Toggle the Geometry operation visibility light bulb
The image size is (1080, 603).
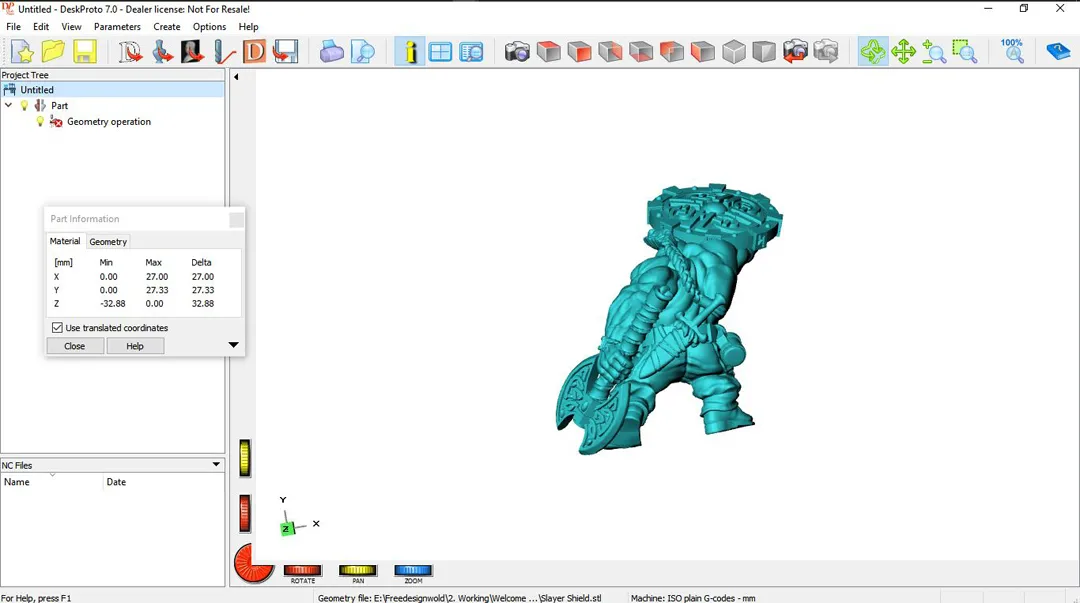pyautogui.click(x=40, y=121)
